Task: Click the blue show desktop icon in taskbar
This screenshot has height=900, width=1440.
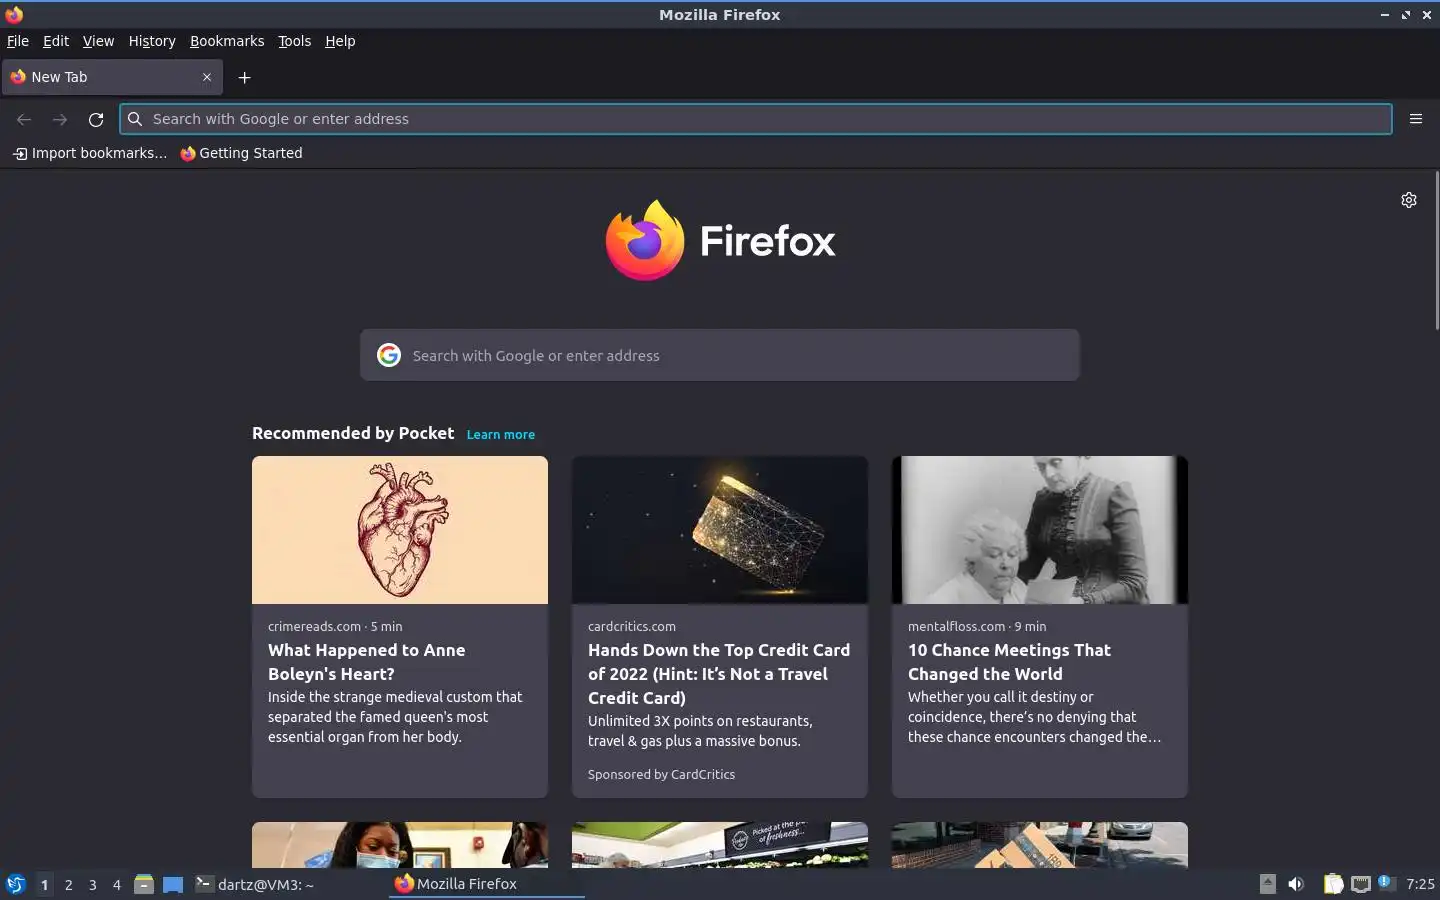Action: (x=173, y=884)
